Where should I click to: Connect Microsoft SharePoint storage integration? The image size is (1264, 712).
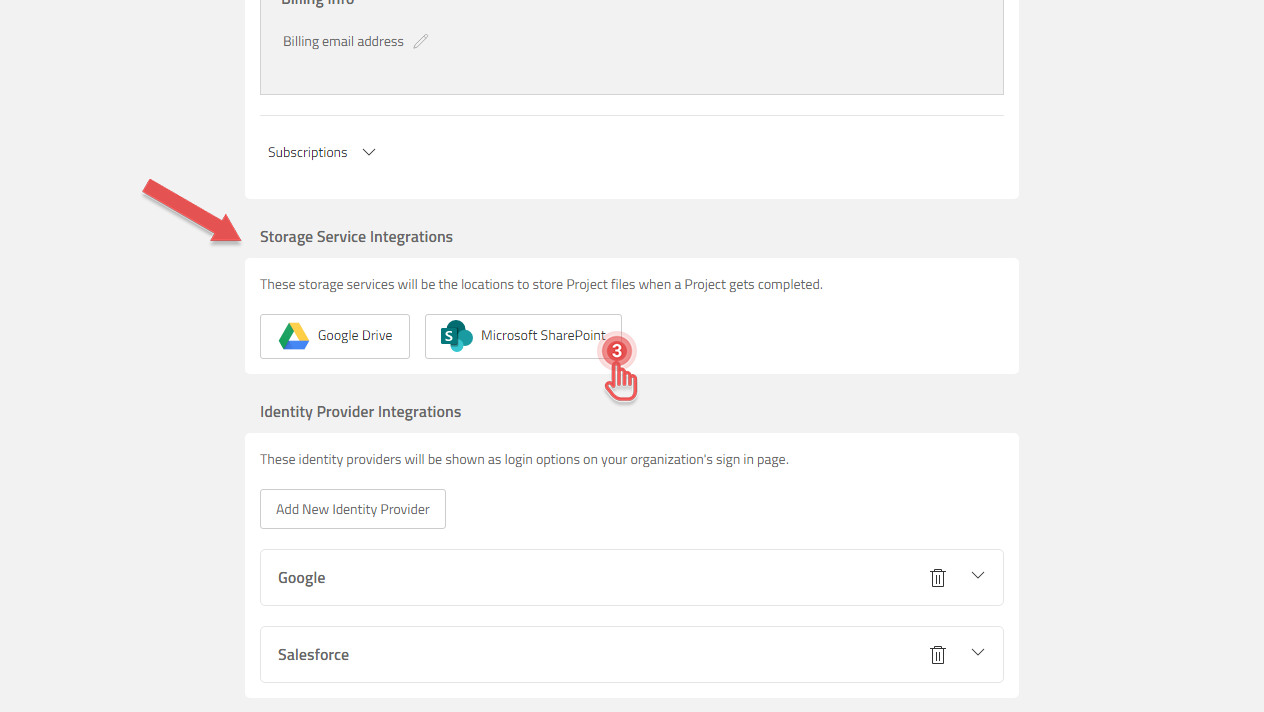coord(523,336)
